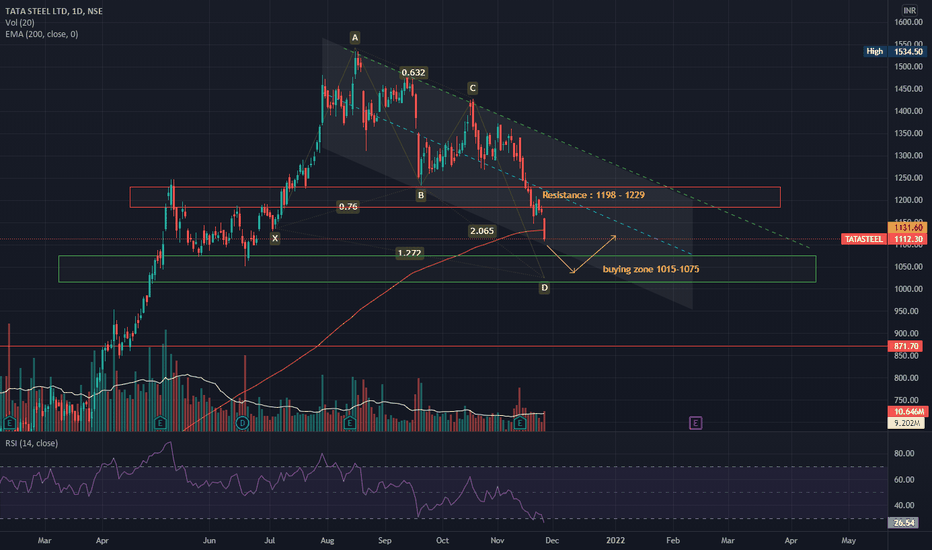Image resolution: width=932 pixels, height=550 pixels.
Task: Select the harmonic pattern point B label
Action: 421,195
